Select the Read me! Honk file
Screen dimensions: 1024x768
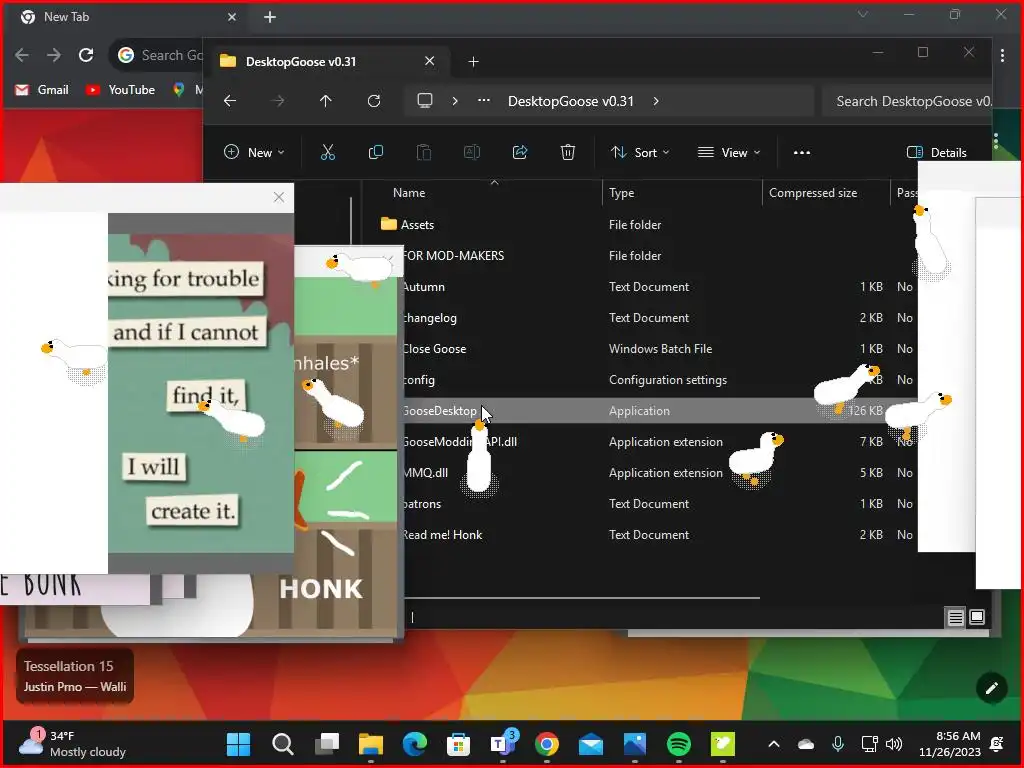[442, 535]
